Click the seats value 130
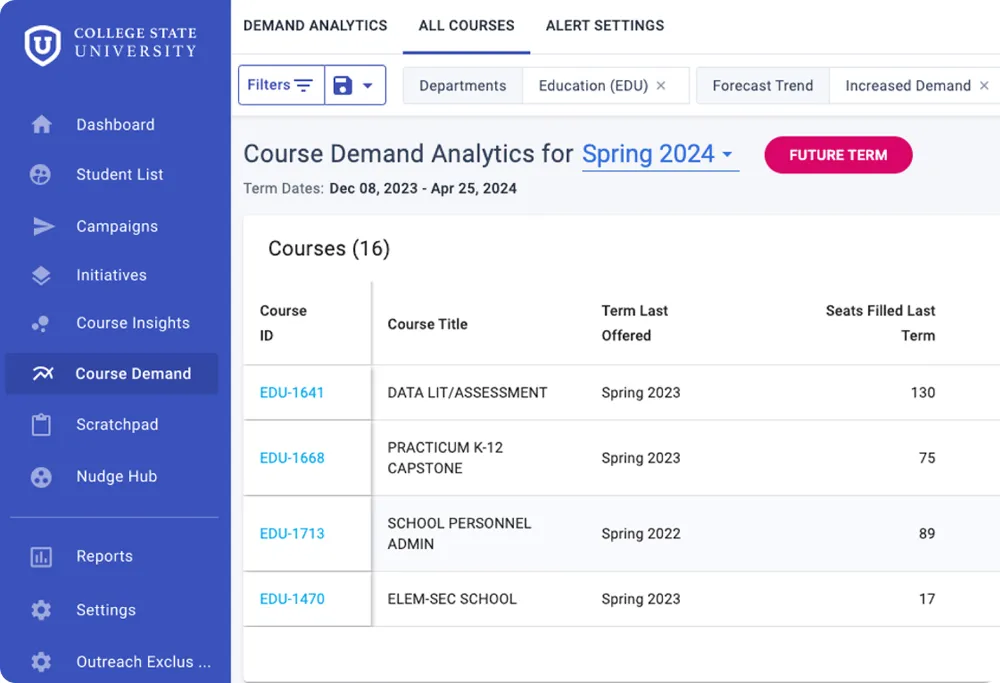 (x=923, y=393)
